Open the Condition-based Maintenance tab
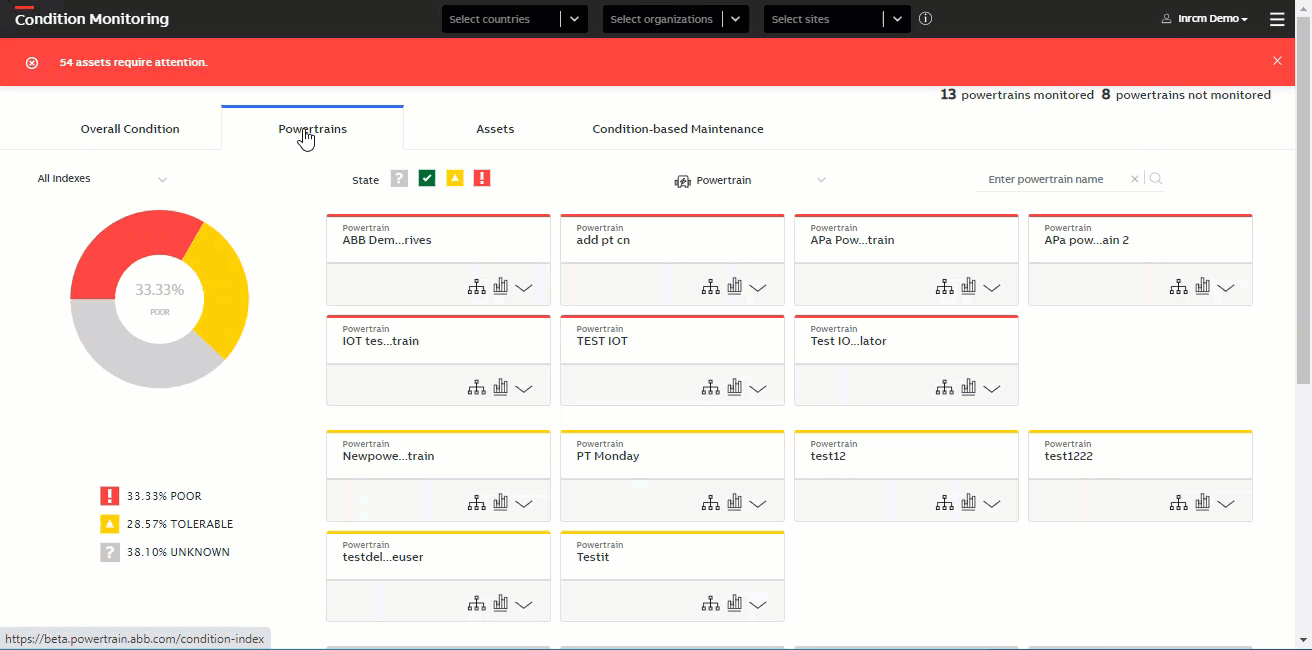1312x650 pixels. pos(678,129)
